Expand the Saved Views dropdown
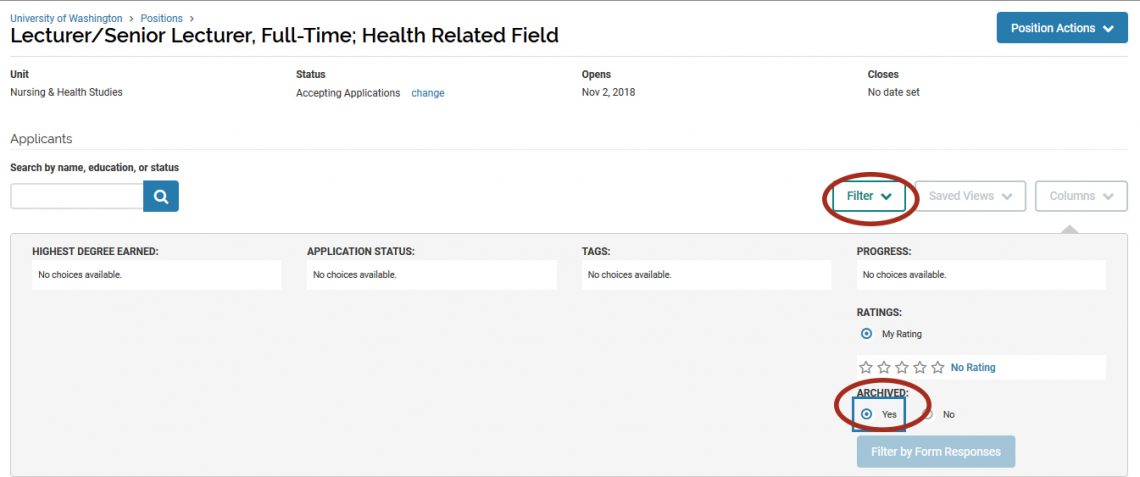 (970, 196)
